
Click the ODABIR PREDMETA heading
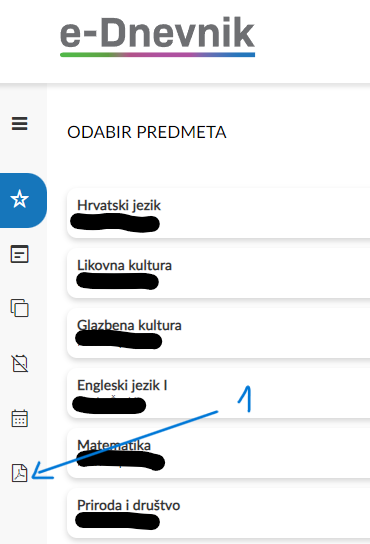(x=147, y=132)
